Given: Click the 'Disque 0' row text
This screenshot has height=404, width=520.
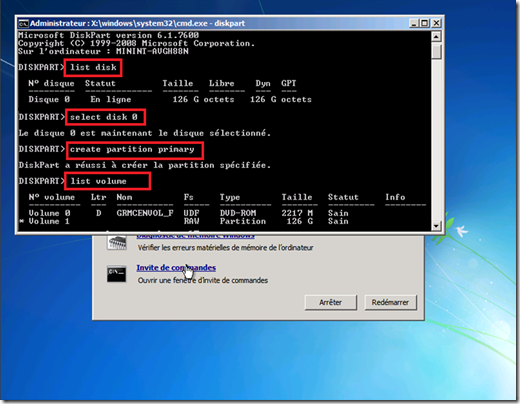Looking at the screenshot, I should point(49,99).
